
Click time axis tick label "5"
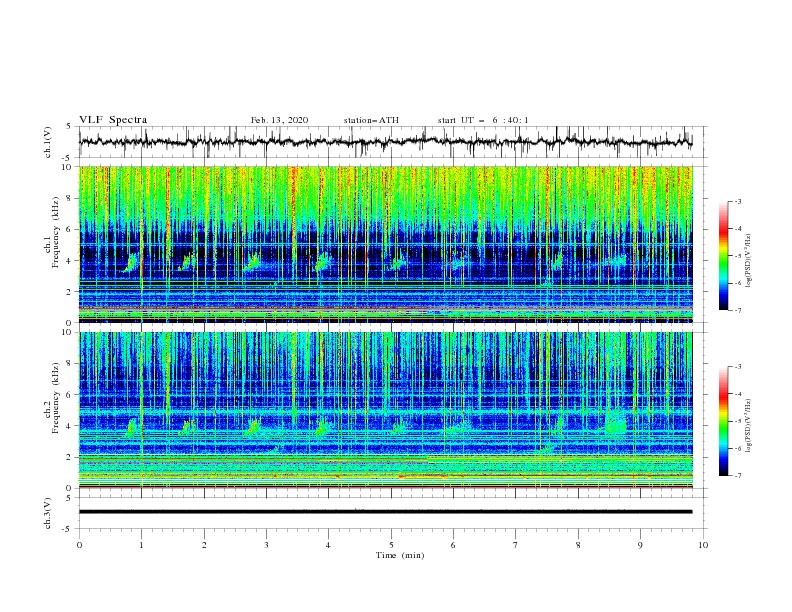click(391, 545)
